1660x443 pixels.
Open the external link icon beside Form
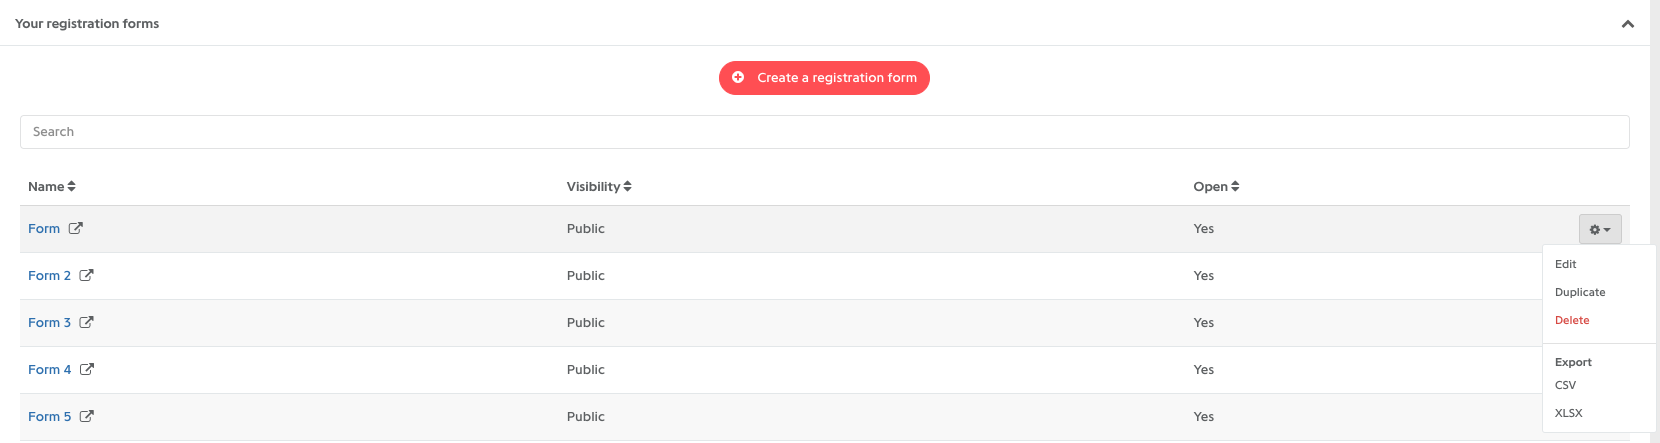pyautogui.click(x=75, y=228)
